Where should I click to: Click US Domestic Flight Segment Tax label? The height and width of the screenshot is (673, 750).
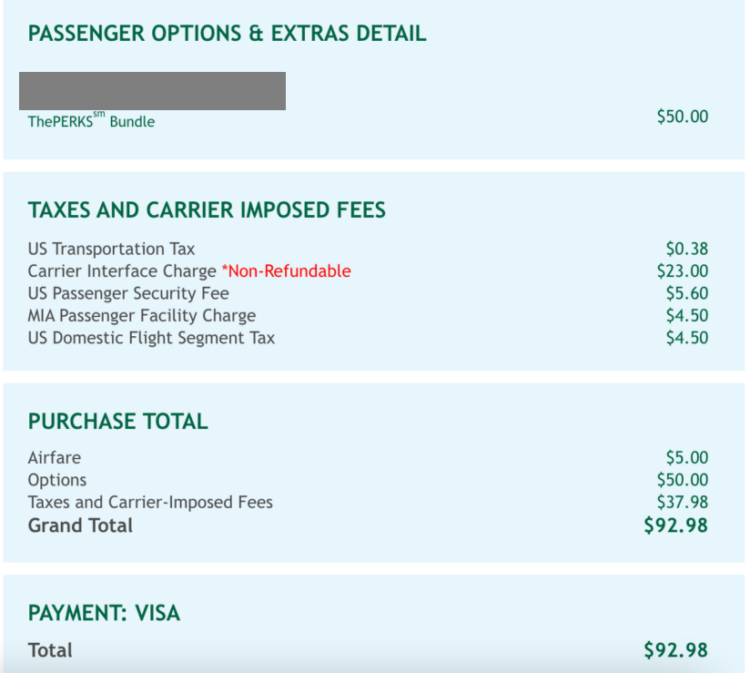[151, 338]
